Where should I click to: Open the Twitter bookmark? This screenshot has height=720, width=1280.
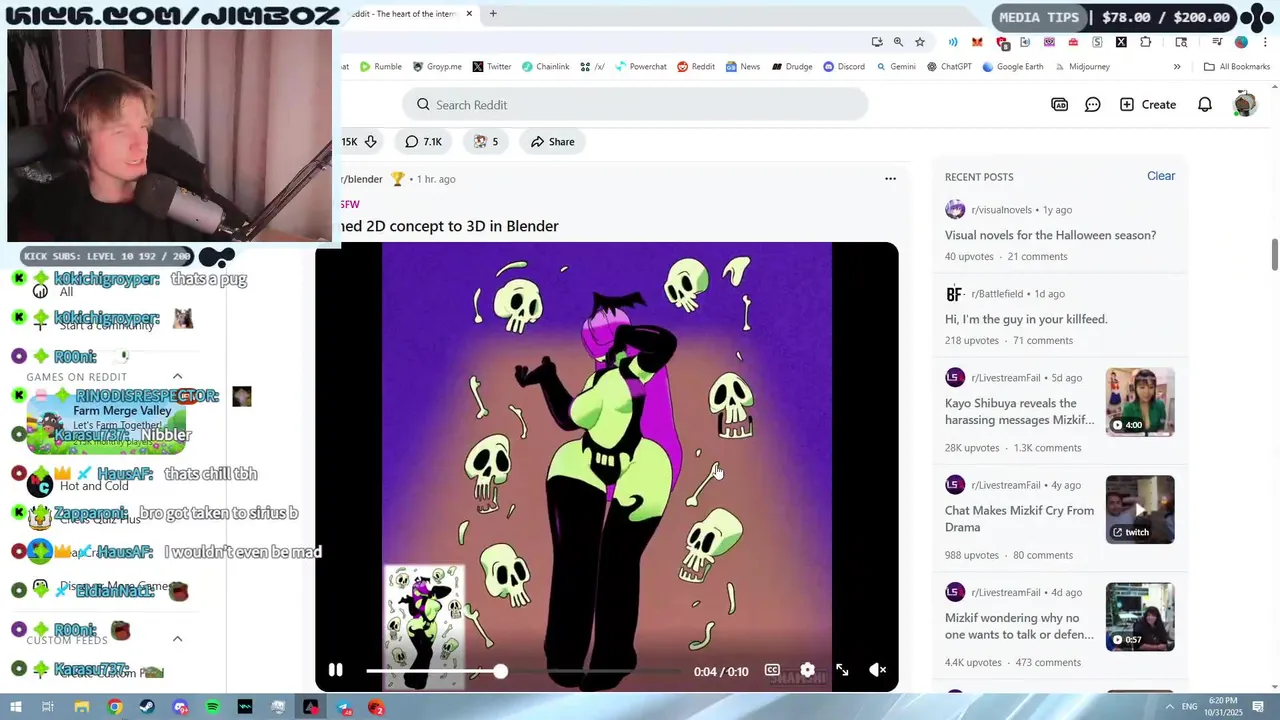[492, 67]
